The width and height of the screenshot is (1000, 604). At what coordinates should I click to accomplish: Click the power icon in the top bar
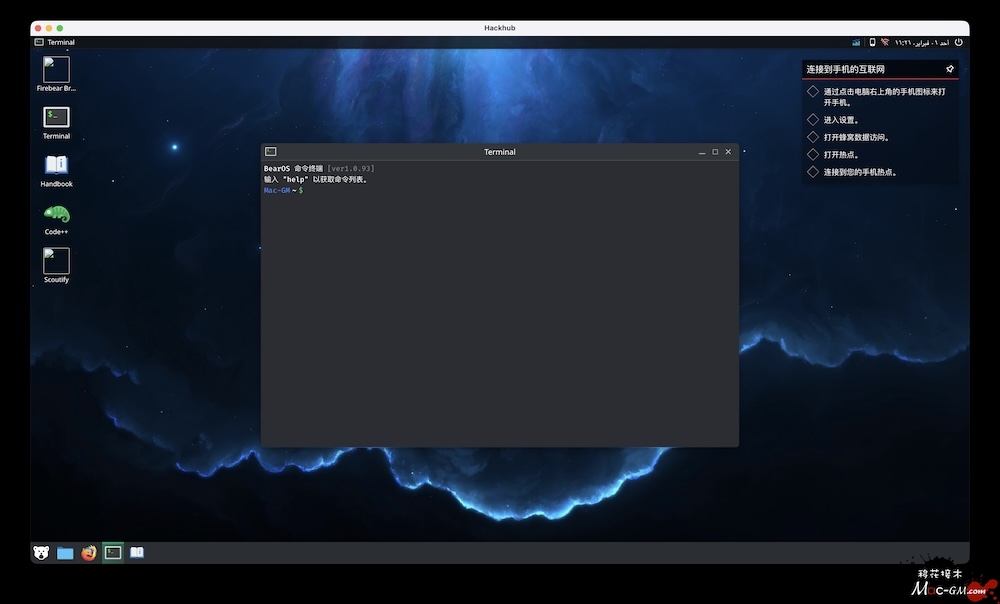point(958,43)
